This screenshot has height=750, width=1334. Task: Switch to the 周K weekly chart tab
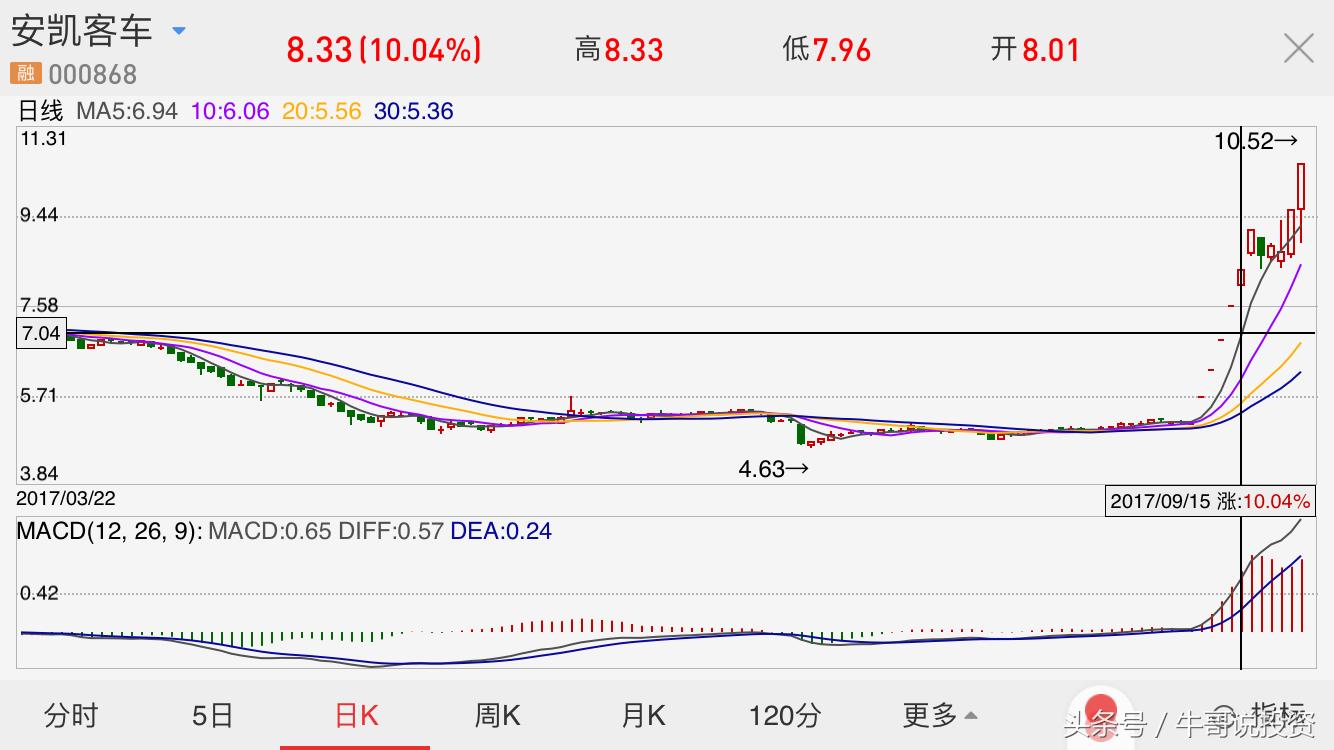click(496, 716)
